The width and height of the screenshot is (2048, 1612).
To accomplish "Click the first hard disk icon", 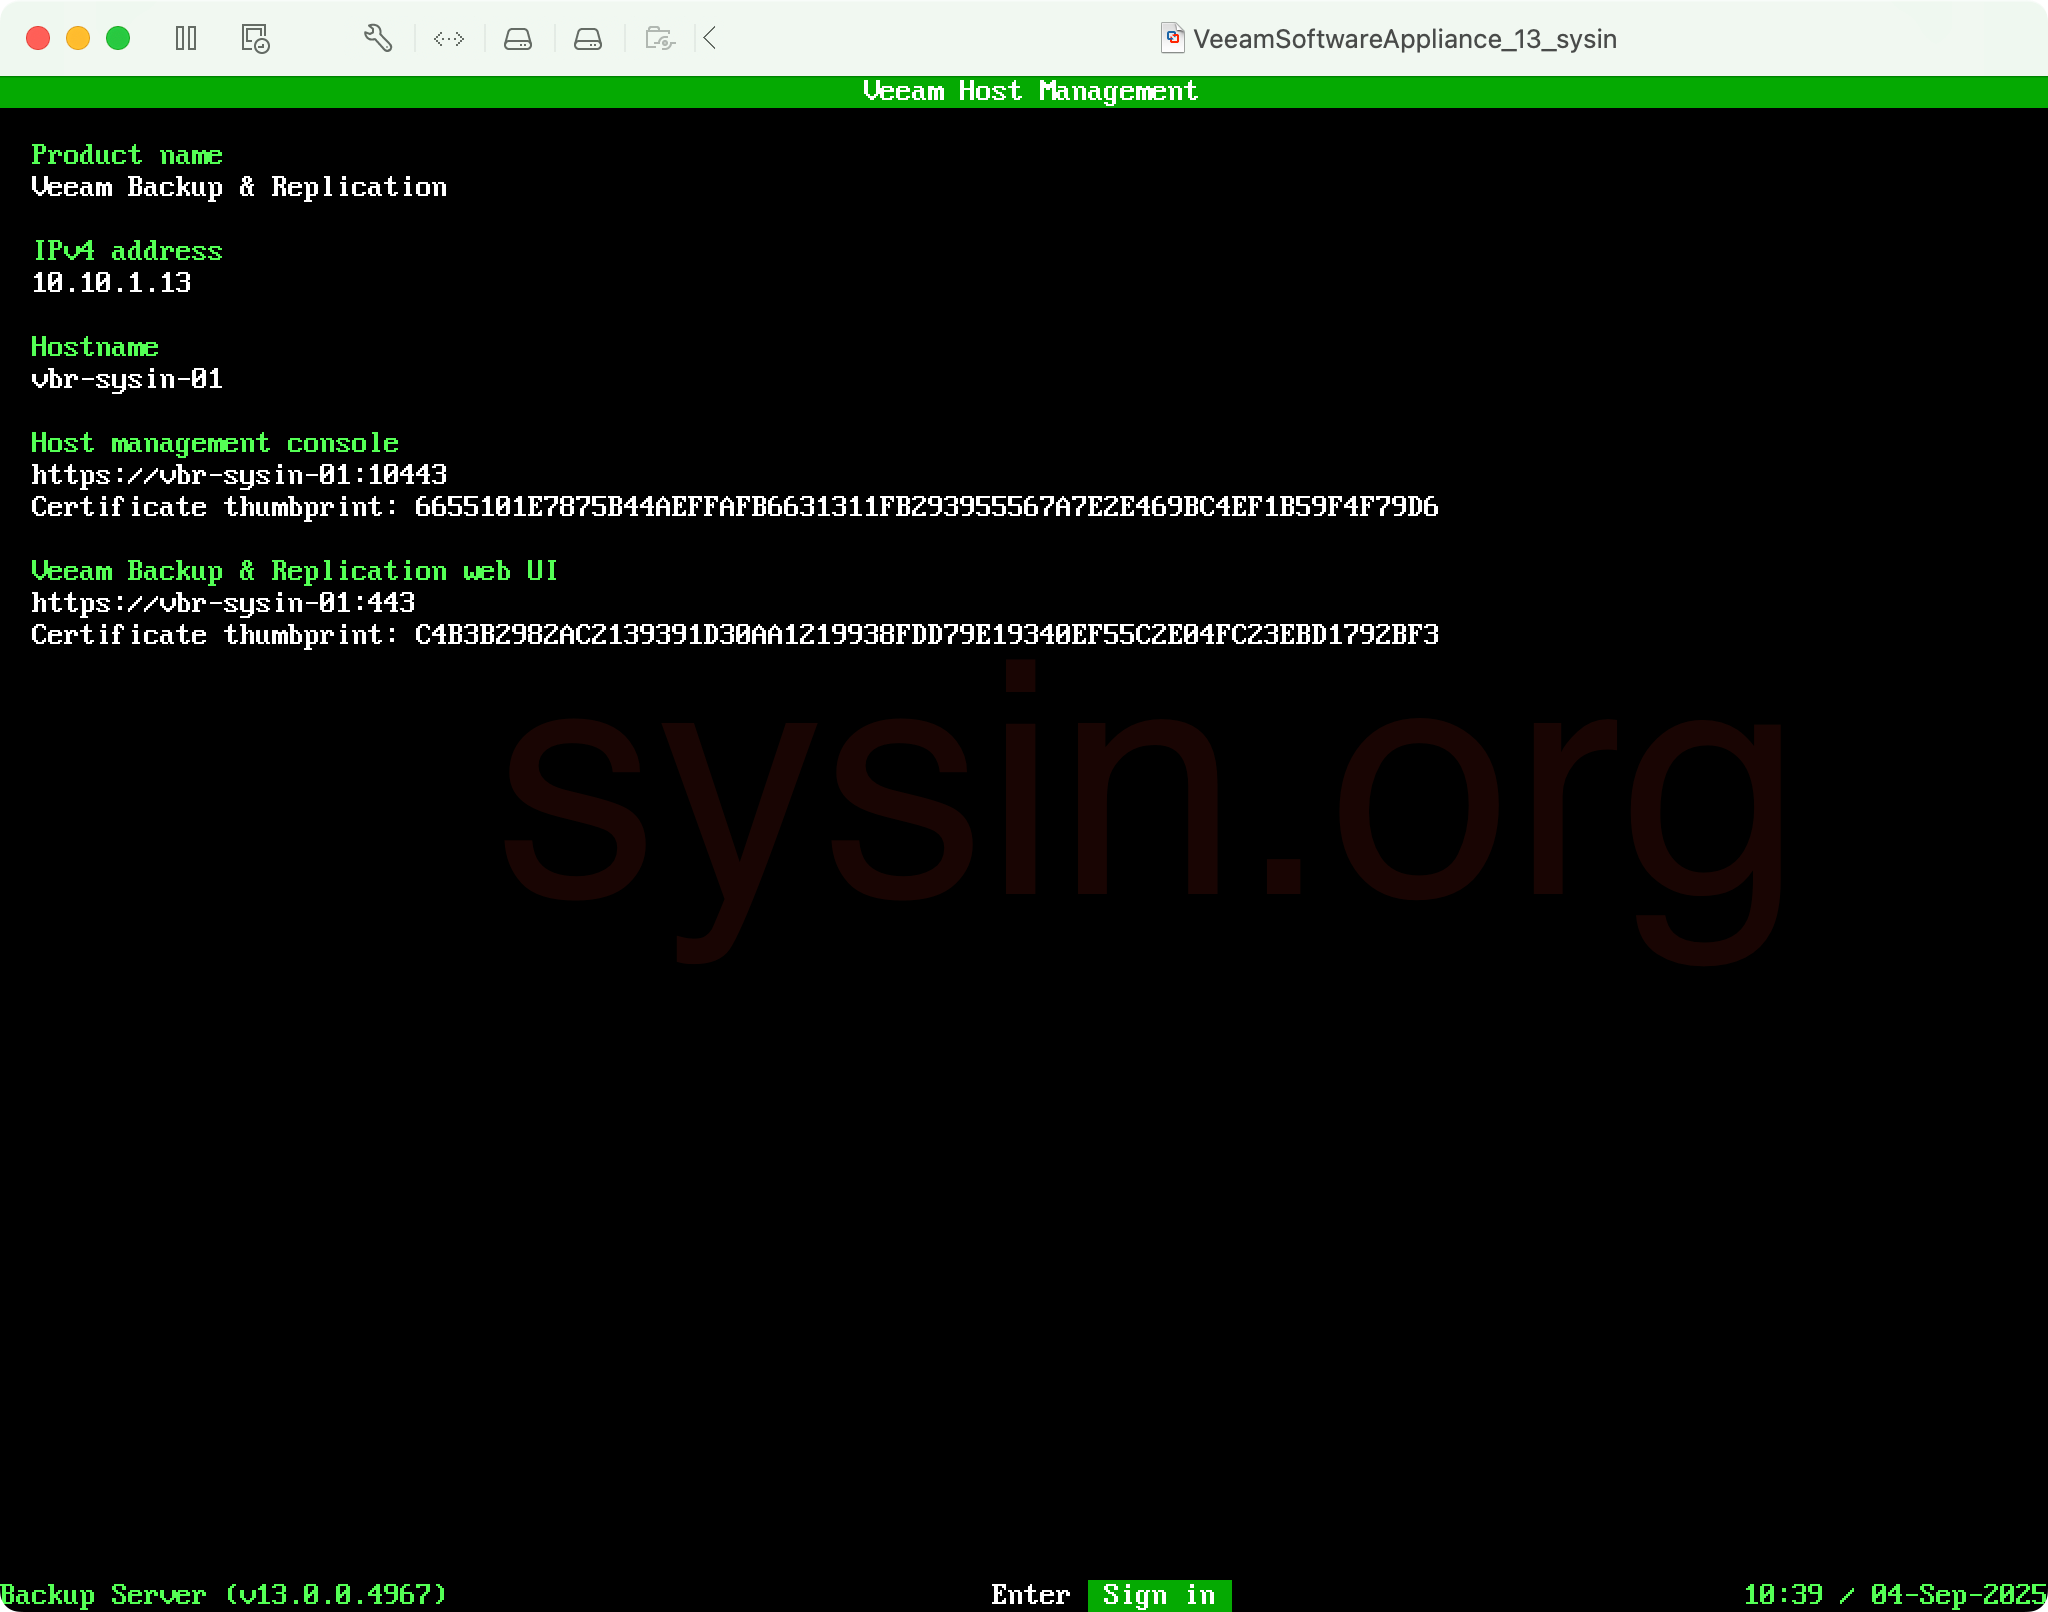I will [518, 39].
